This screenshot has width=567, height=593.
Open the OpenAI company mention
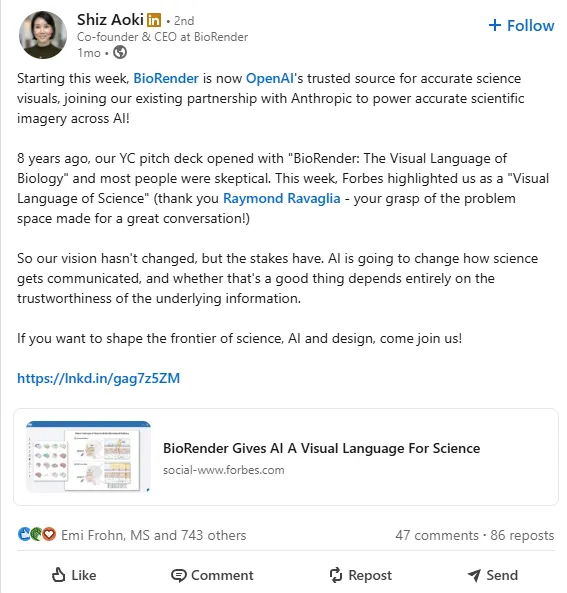tap(270, 78)
